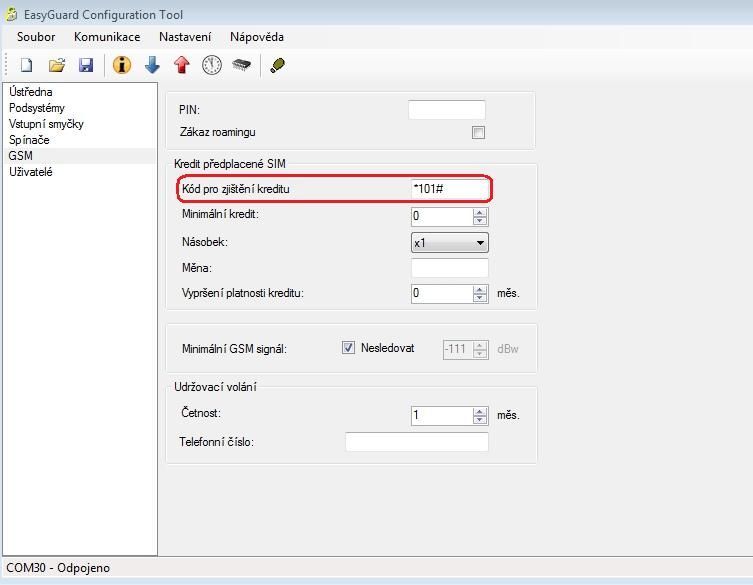
Task: Select Uživatelé in the sidebar
Action: tap(31, 172)
